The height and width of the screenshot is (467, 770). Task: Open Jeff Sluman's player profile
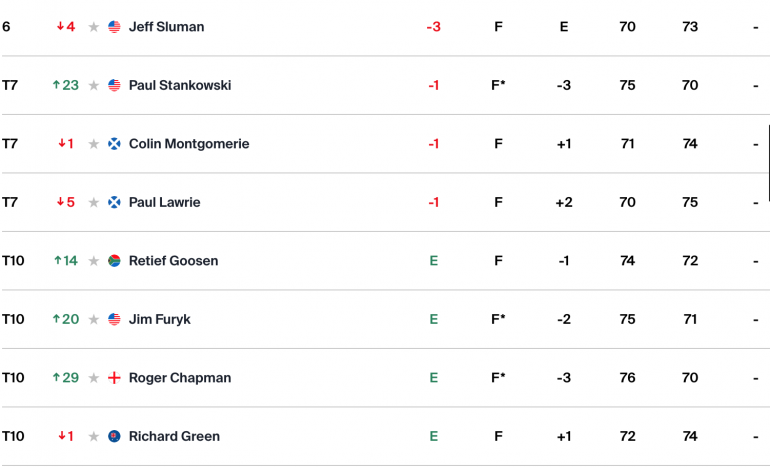pyautogui.click(x=166, y=27)
